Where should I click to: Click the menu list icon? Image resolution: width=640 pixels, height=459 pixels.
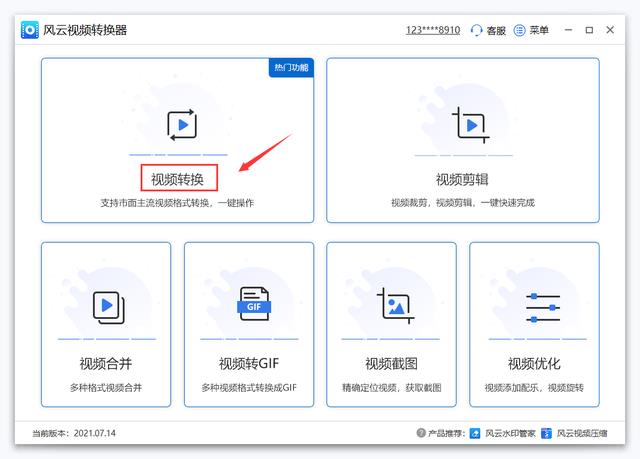(x=519, y=30)
